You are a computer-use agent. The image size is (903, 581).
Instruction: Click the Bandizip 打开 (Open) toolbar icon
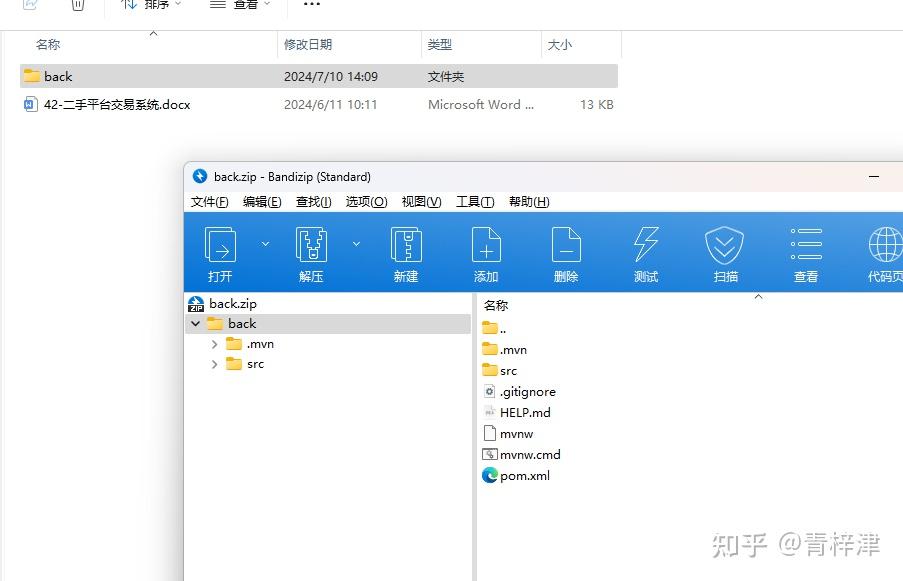[x=221, y=245]
